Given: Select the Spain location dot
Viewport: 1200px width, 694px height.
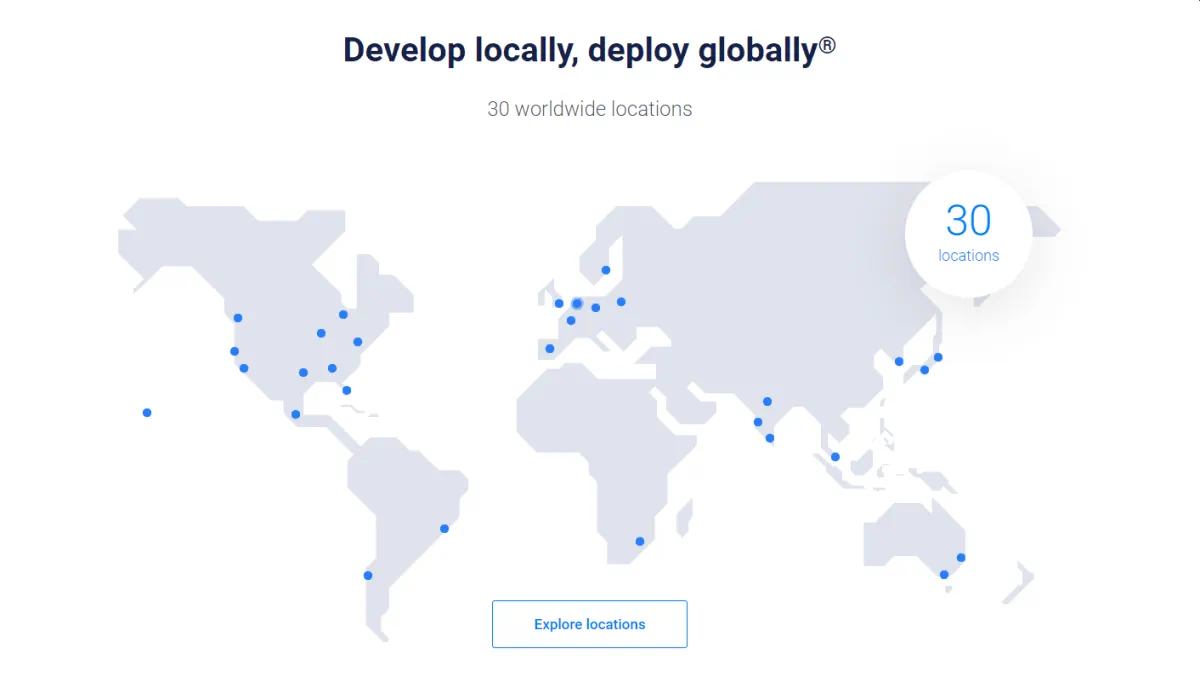Looking at the screenshot, I should coord(549,348).
